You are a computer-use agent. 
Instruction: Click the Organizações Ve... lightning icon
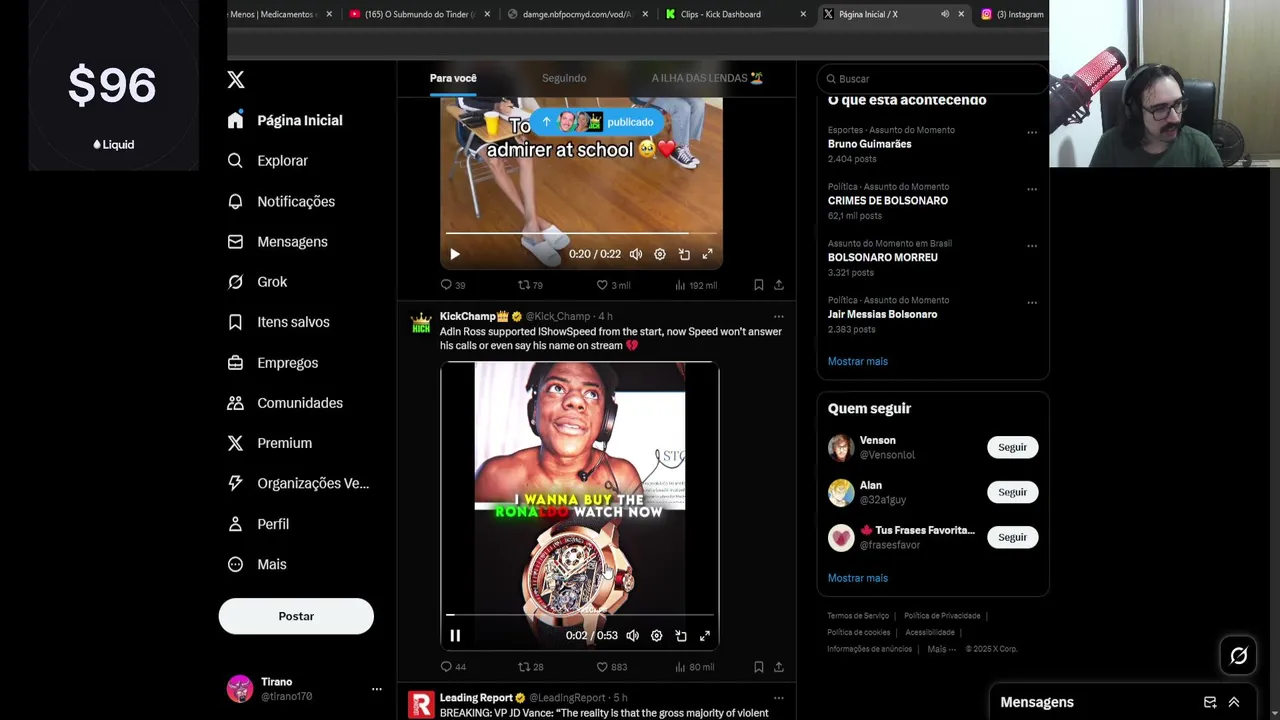coord(235,483)
